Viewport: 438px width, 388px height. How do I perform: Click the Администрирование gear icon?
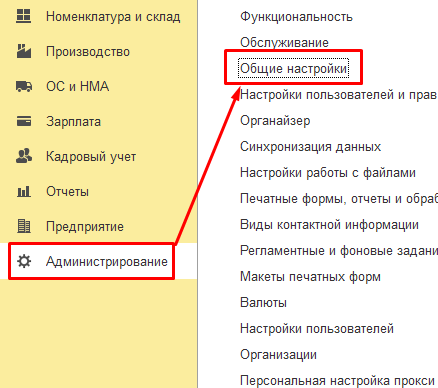pyautogui.click(x=24, y=261)
